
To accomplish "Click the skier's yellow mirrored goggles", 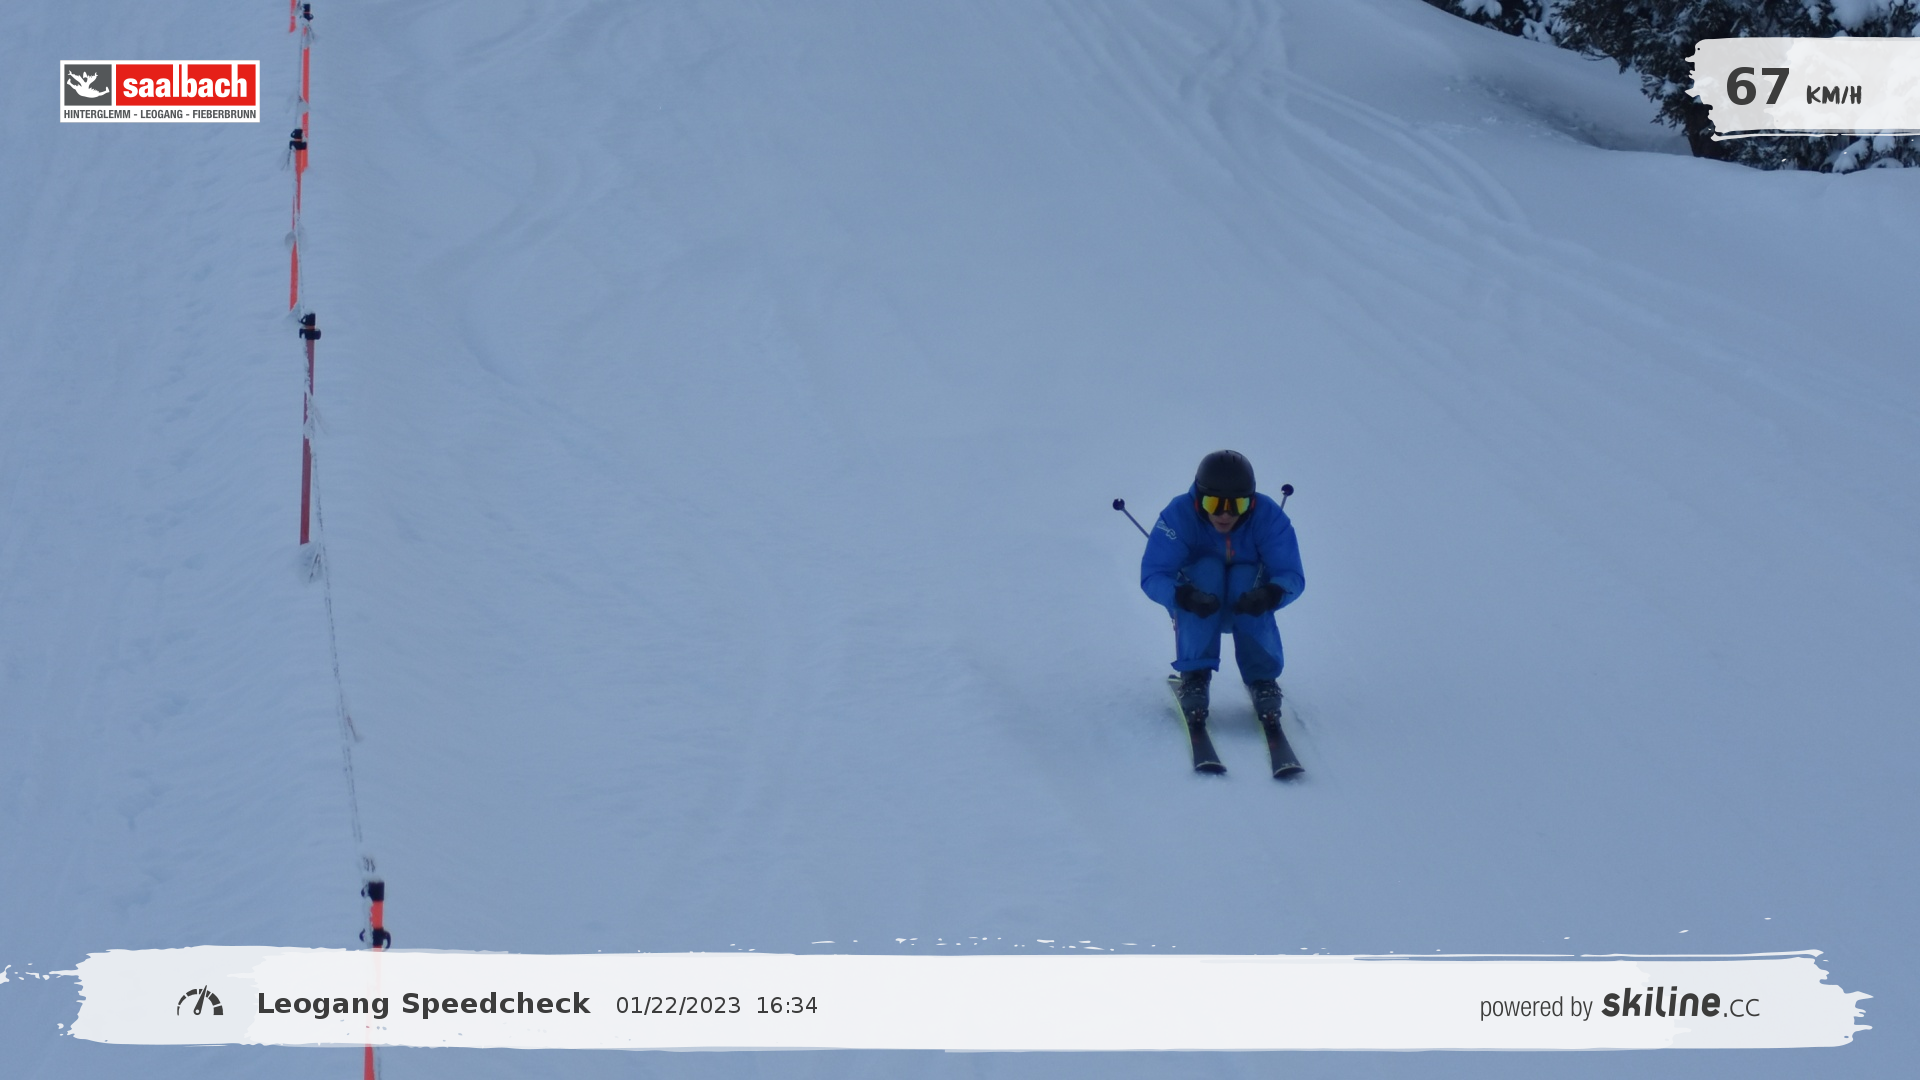I will [x=1225, y=505].
